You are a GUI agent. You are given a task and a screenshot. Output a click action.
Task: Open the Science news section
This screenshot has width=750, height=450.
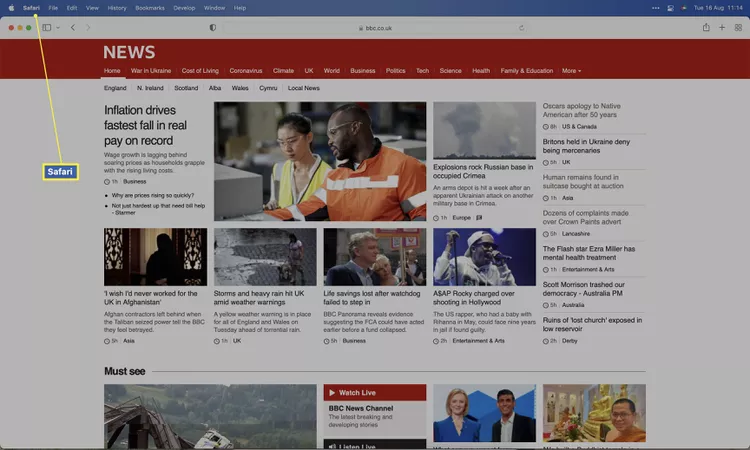[x=451, y=71]
